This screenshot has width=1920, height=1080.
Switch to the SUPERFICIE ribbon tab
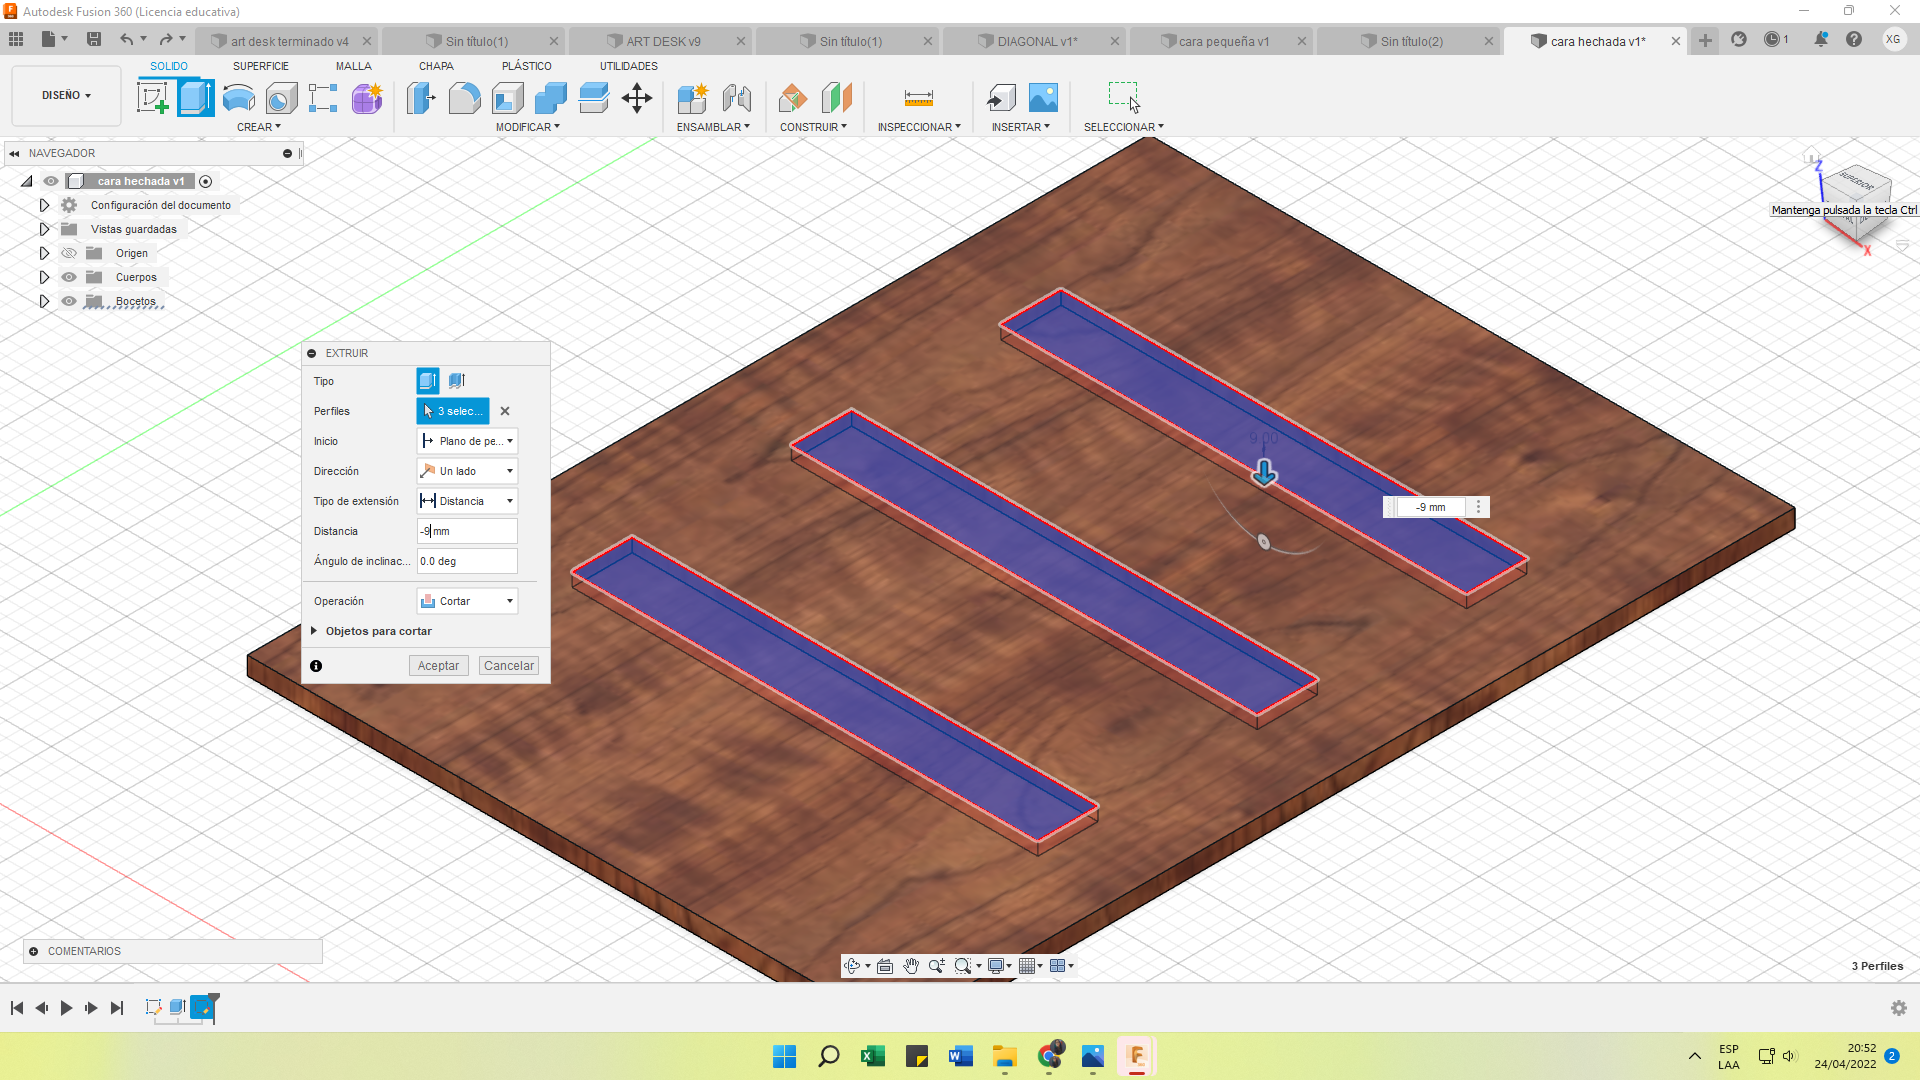point(260,66)
